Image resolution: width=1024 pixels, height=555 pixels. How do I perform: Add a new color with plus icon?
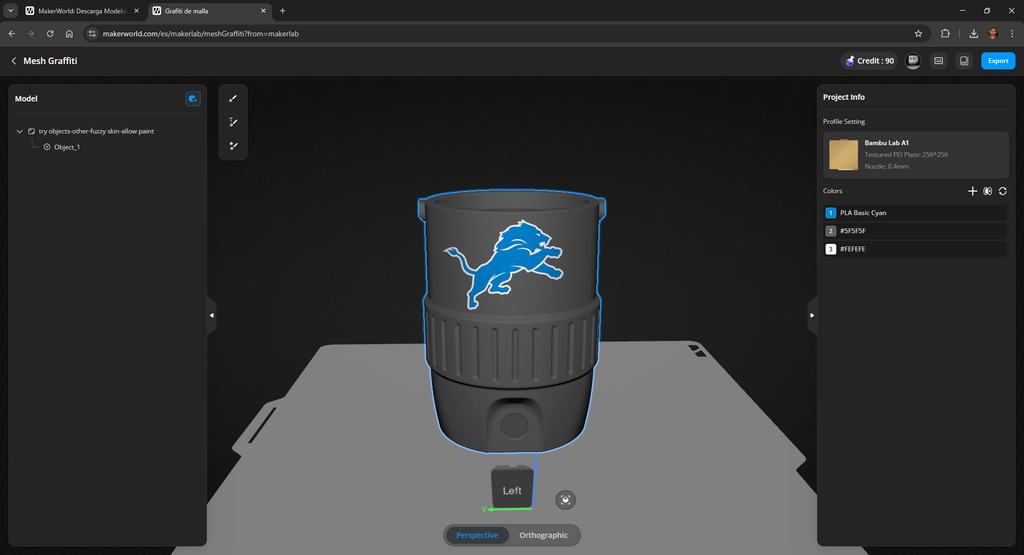pyautogui.click(x=972, y=191)
